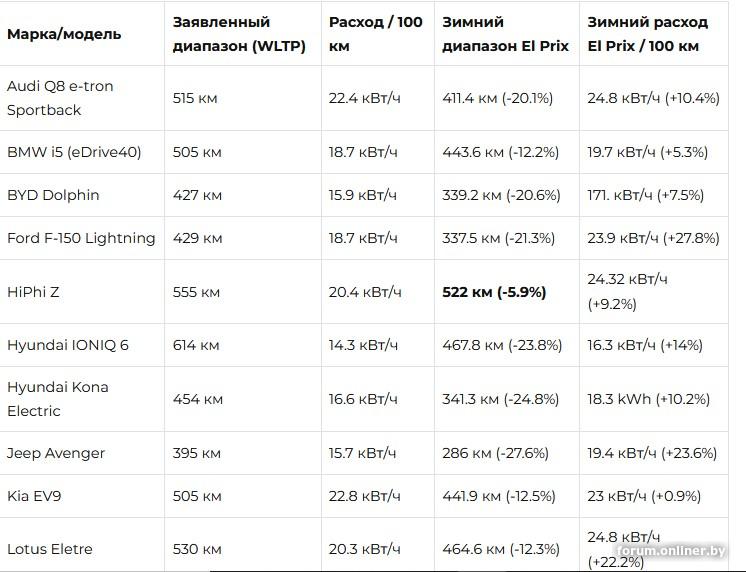
Task: Click the Kia EV9 model name
Action: [35, 496]
